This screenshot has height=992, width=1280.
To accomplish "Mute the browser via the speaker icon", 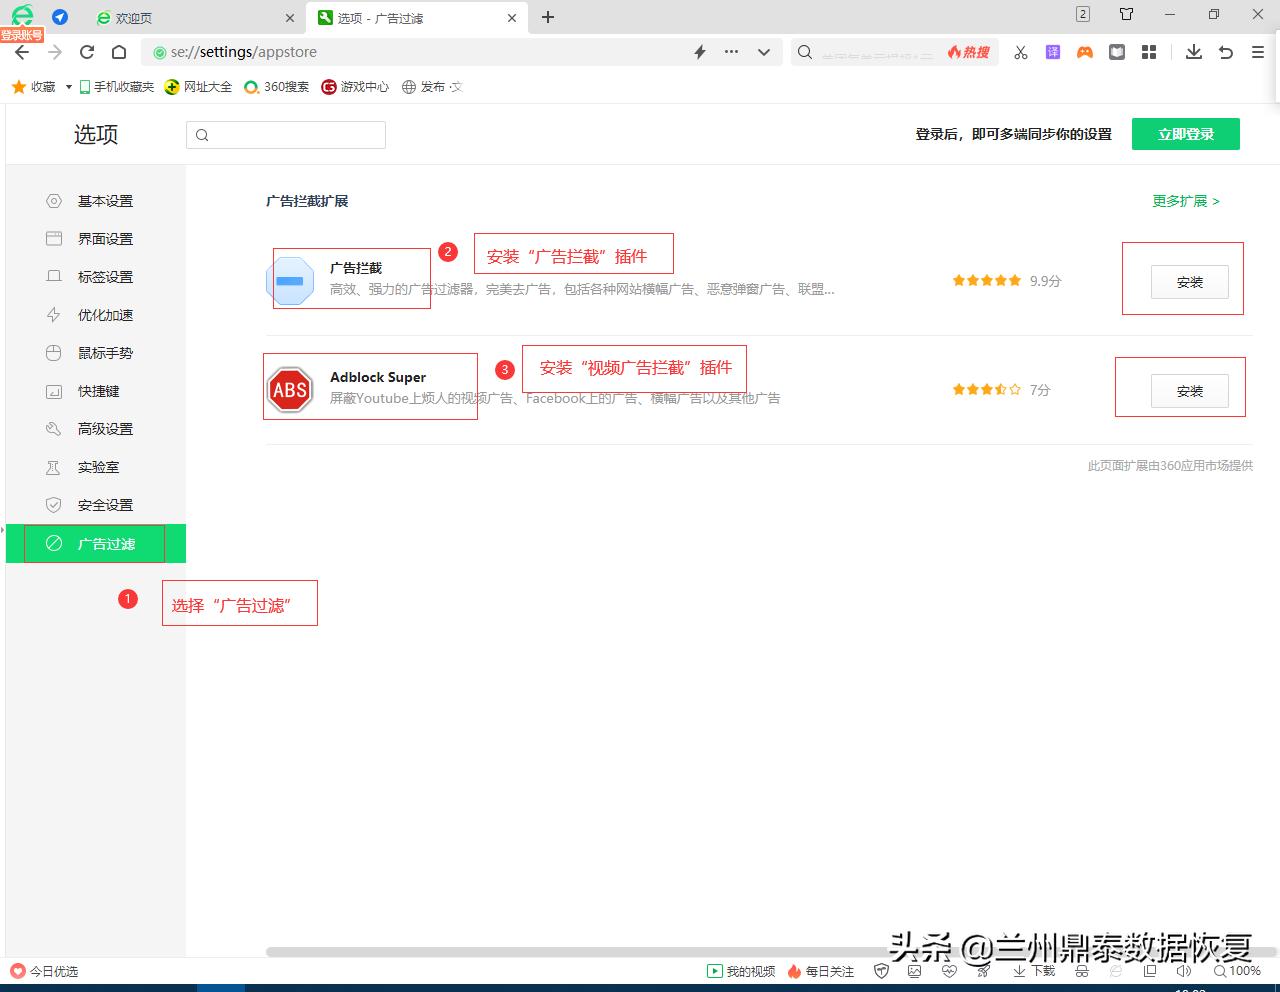I will [1186, 971].
